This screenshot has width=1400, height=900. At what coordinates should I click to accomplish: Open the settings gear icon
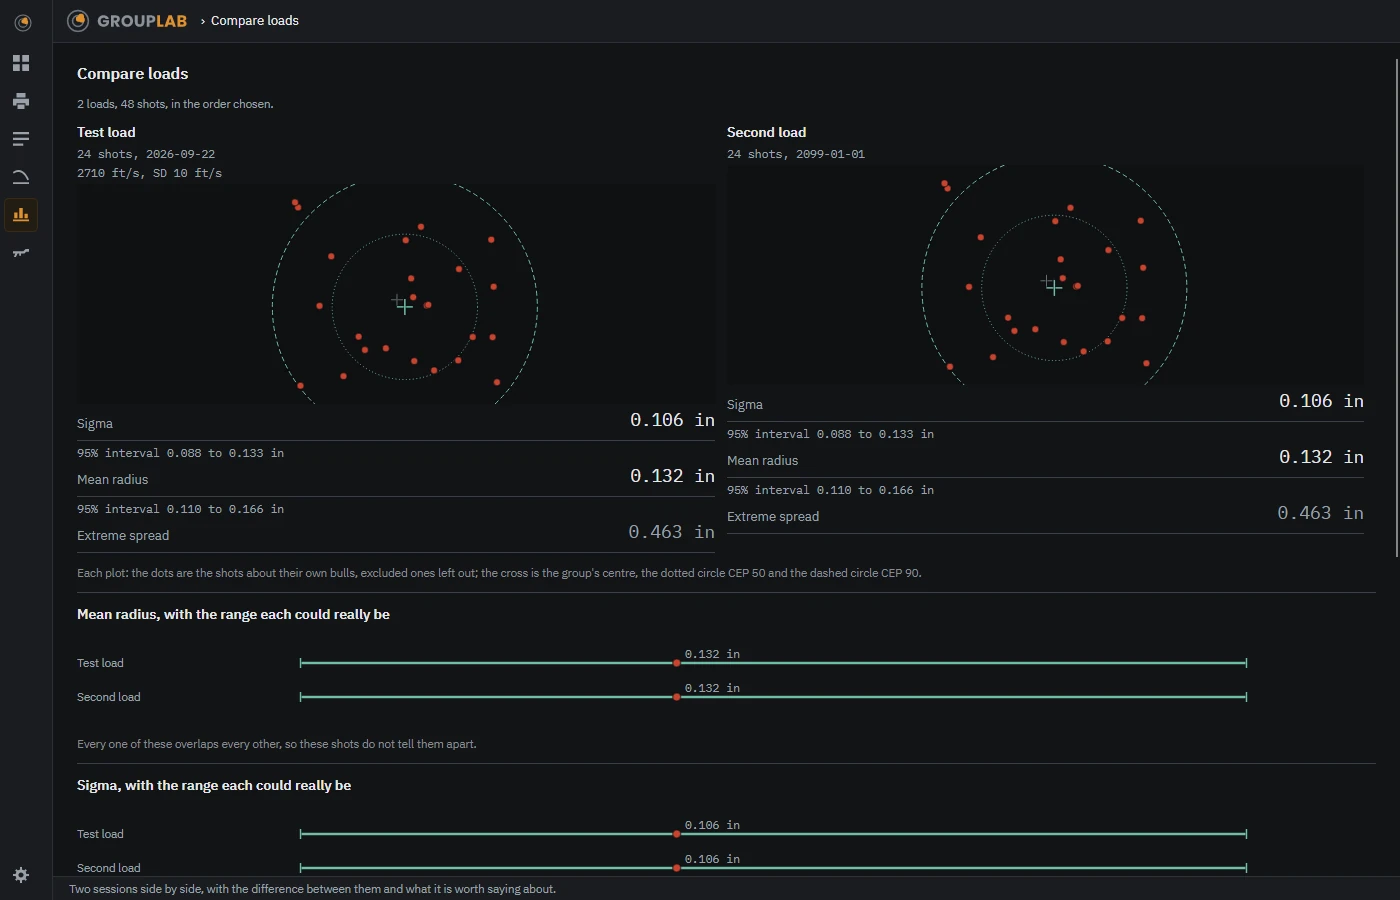point(21,875)
